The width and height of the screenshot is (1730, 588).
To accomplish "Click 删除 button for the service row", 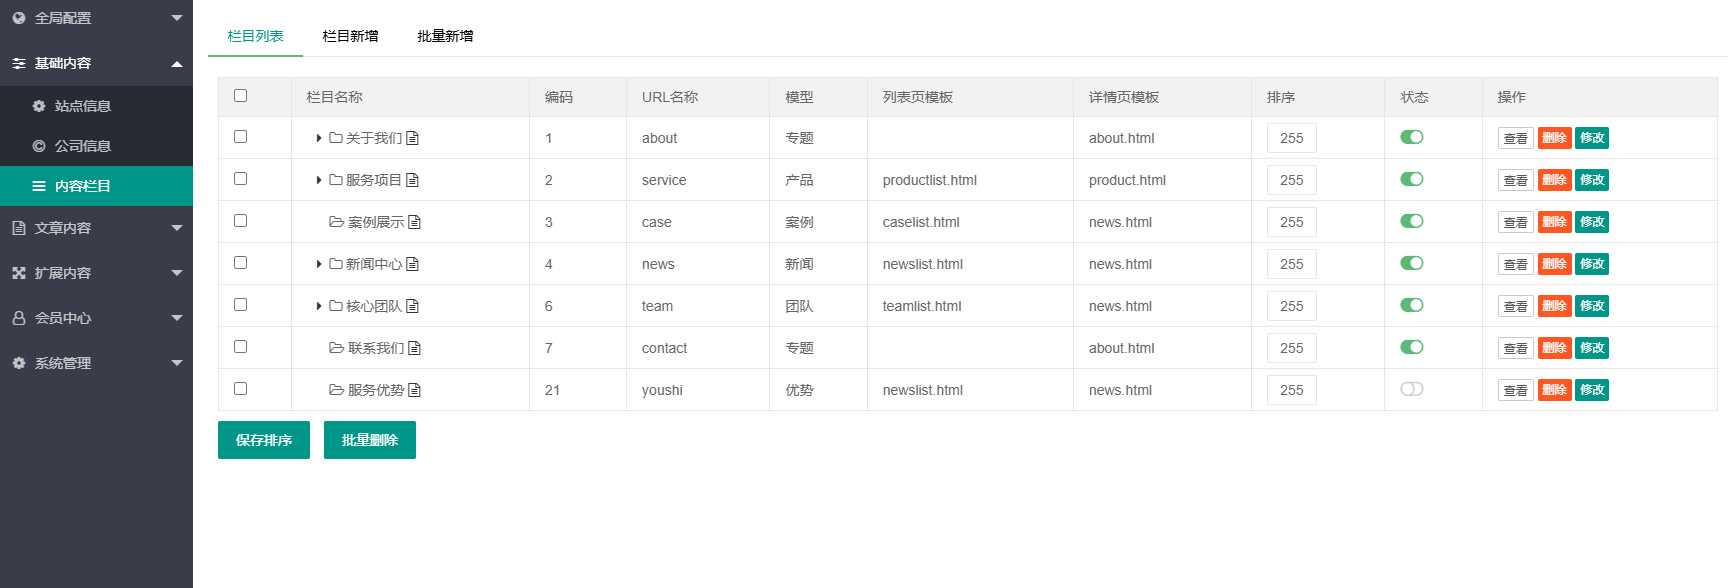I will [1554, 180].
